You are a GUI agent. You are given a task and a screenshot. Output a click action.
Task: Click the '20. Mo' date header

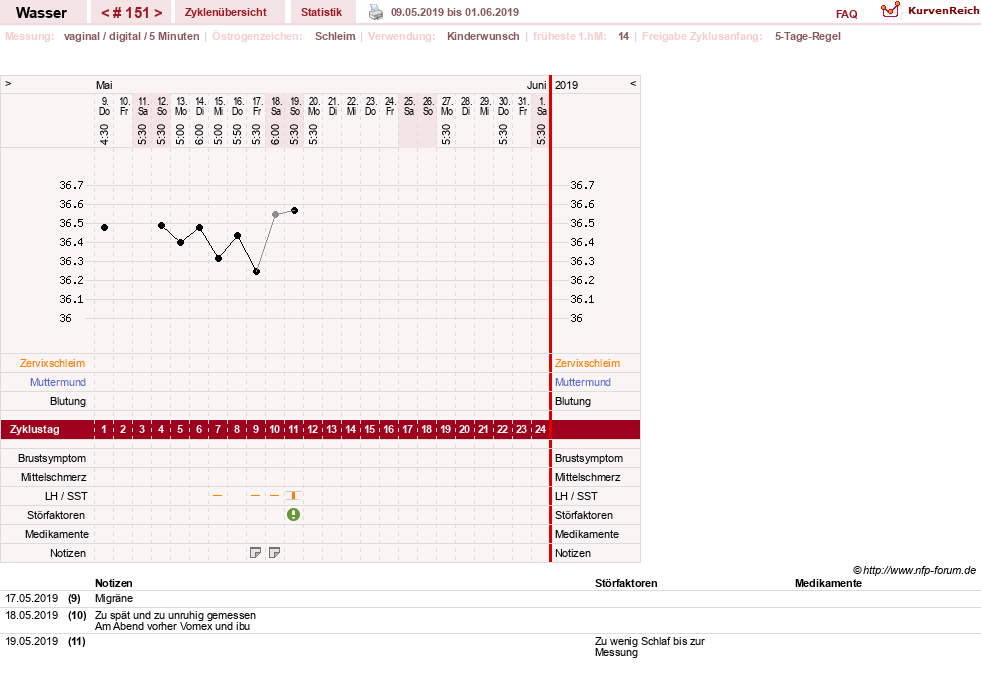[313, 106]
